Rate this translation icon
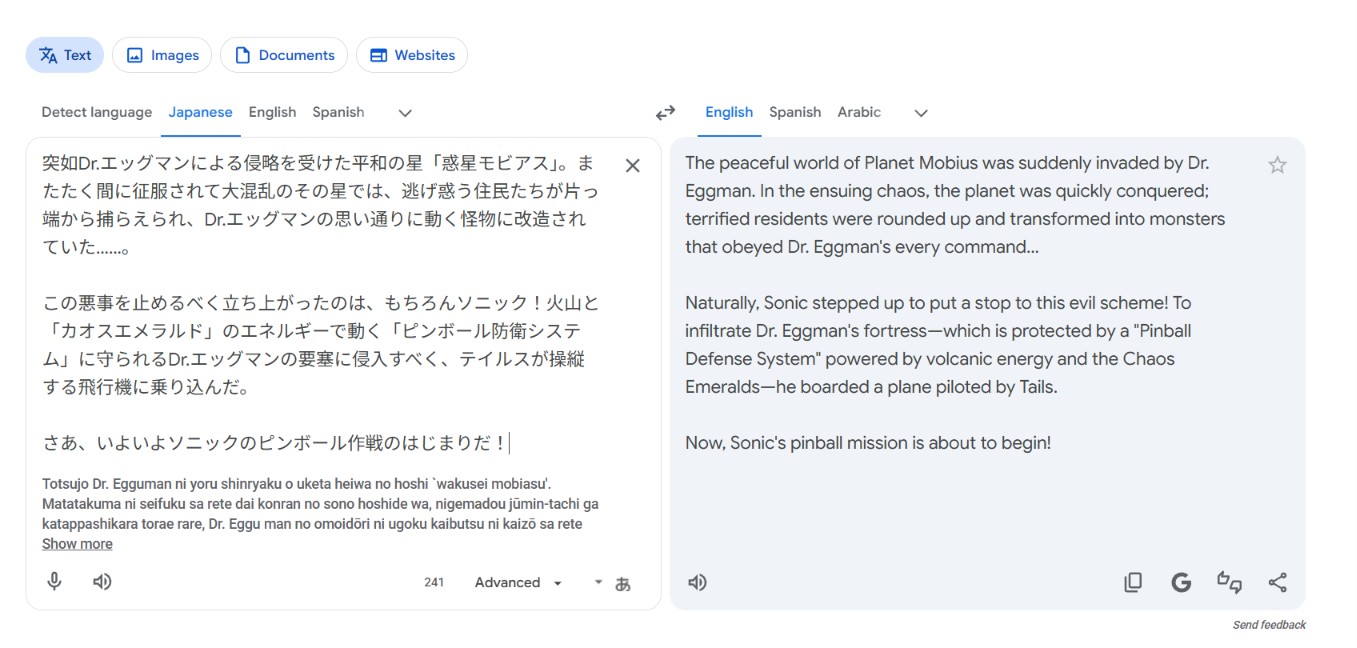The width and height of the screenshot is (1357, 648). (x=1229, y=582)
